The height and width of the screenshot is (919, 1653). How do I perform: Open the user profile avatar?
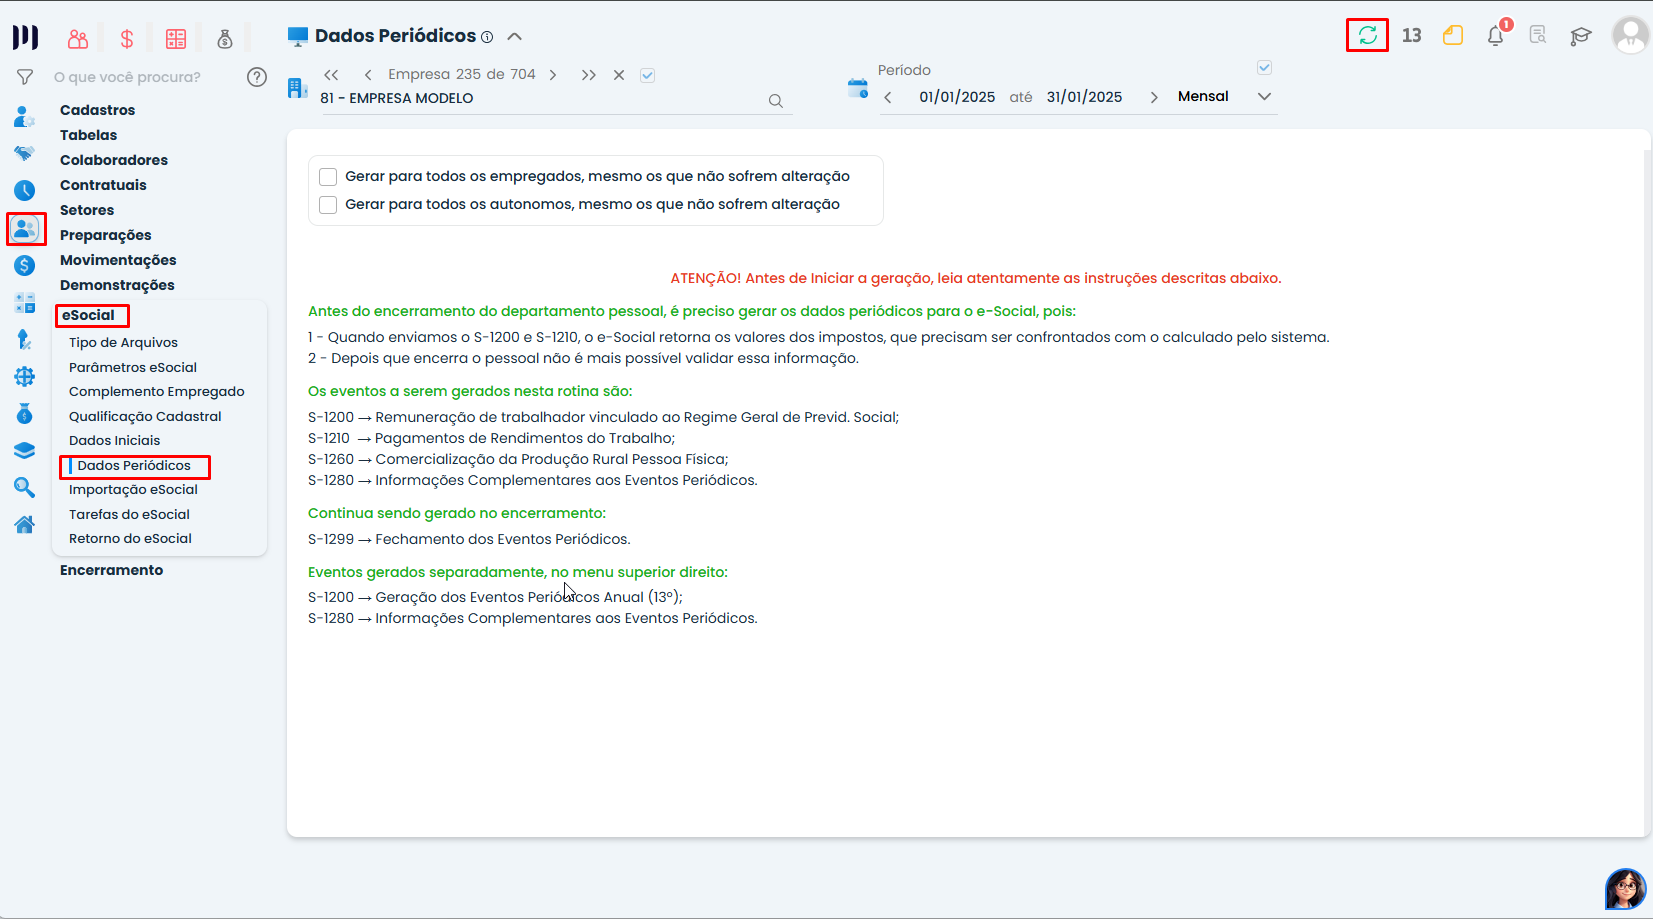tap(1630, 36)
